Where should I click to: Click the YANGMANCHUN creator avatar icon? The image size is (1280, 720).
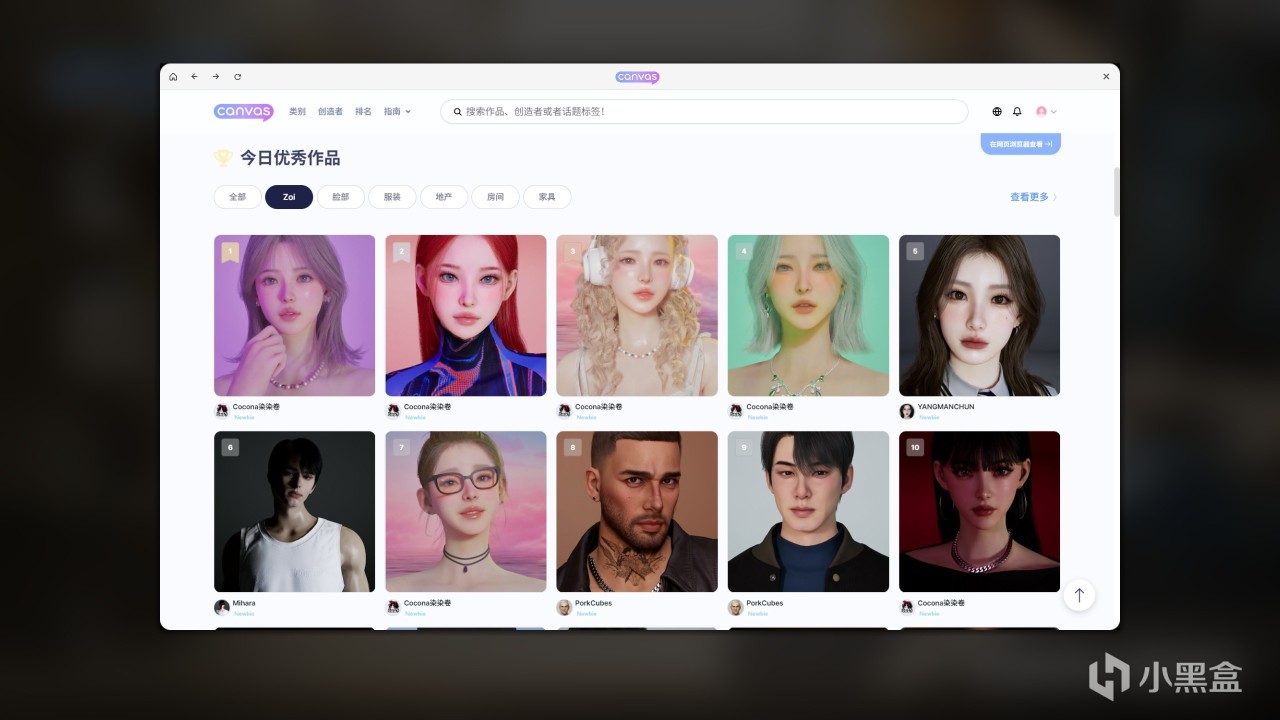pos(907,411)
